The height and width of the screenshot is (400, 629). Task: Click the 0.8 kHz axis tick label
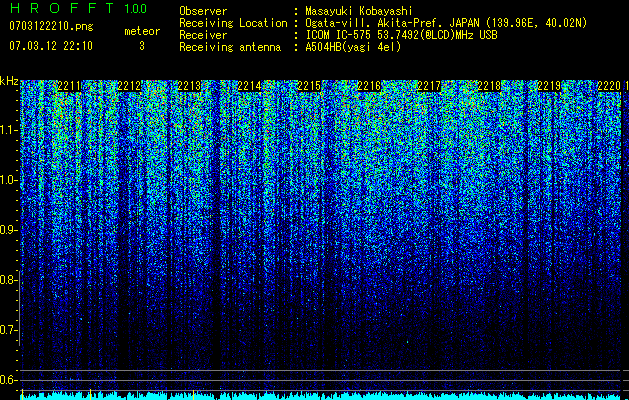pyautogui.click(x=8, y=280)
